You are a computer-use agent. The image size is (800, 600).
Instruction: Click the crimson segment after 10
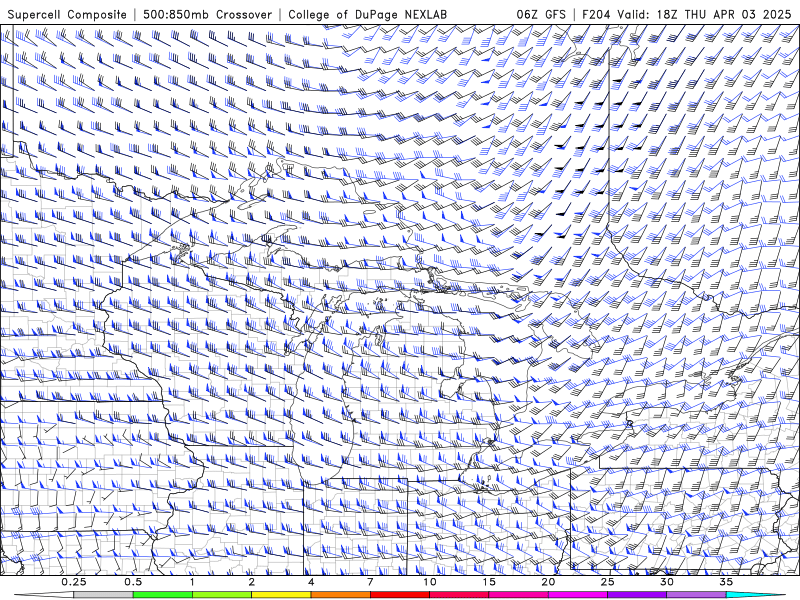tap(459, 595)
